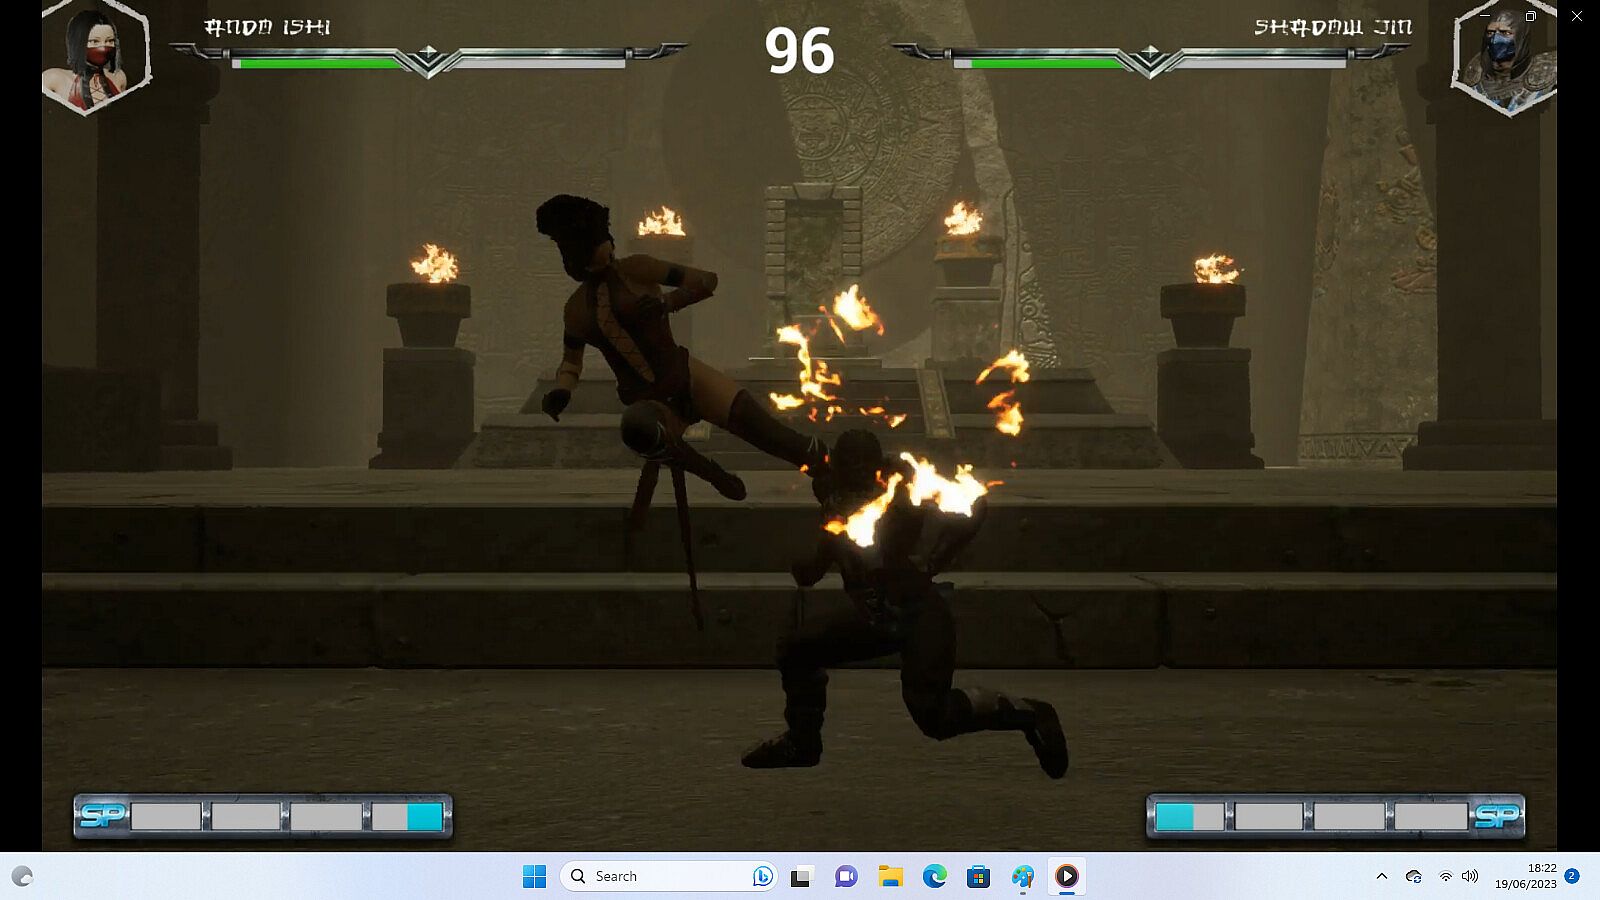
Task: Open the widgets icon on the taskbar
Action: pyautogui.click(x=22, y=876)
